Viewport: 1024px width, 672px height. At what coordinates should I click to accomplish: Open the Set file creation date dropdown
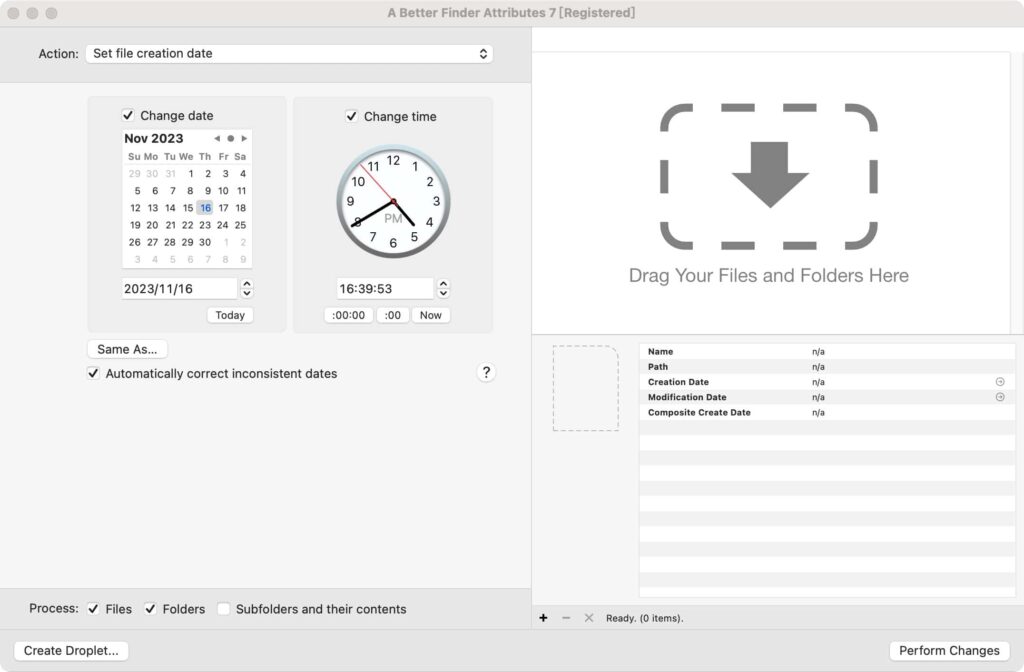coord(289,53)
